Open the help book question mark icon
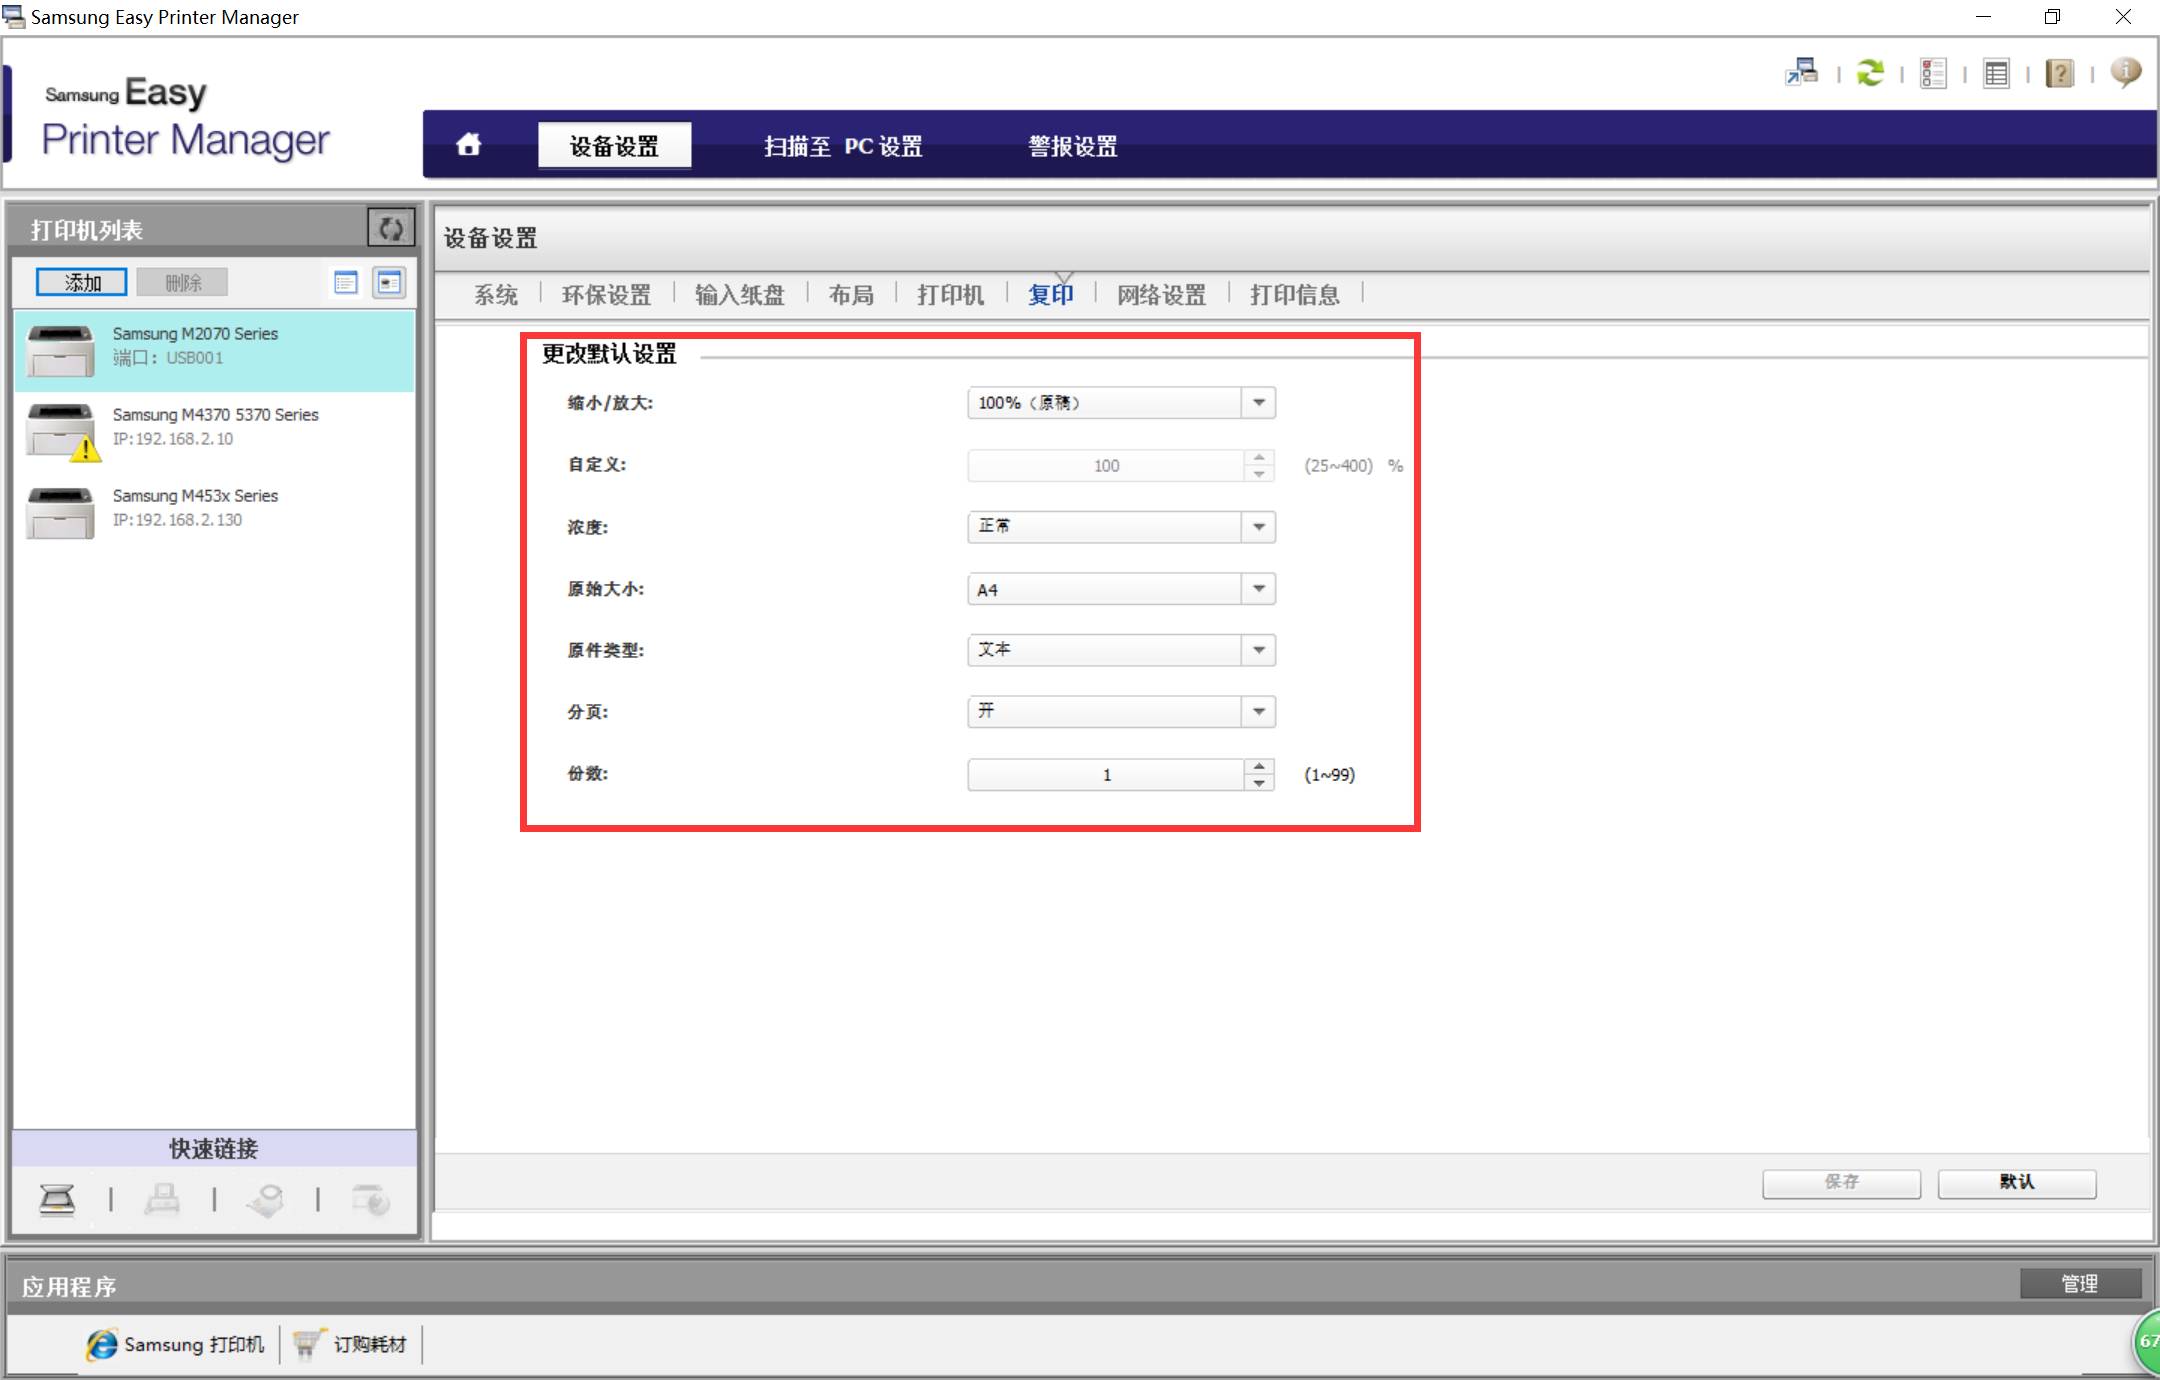2160x1380 pixels. [2060, 74]
